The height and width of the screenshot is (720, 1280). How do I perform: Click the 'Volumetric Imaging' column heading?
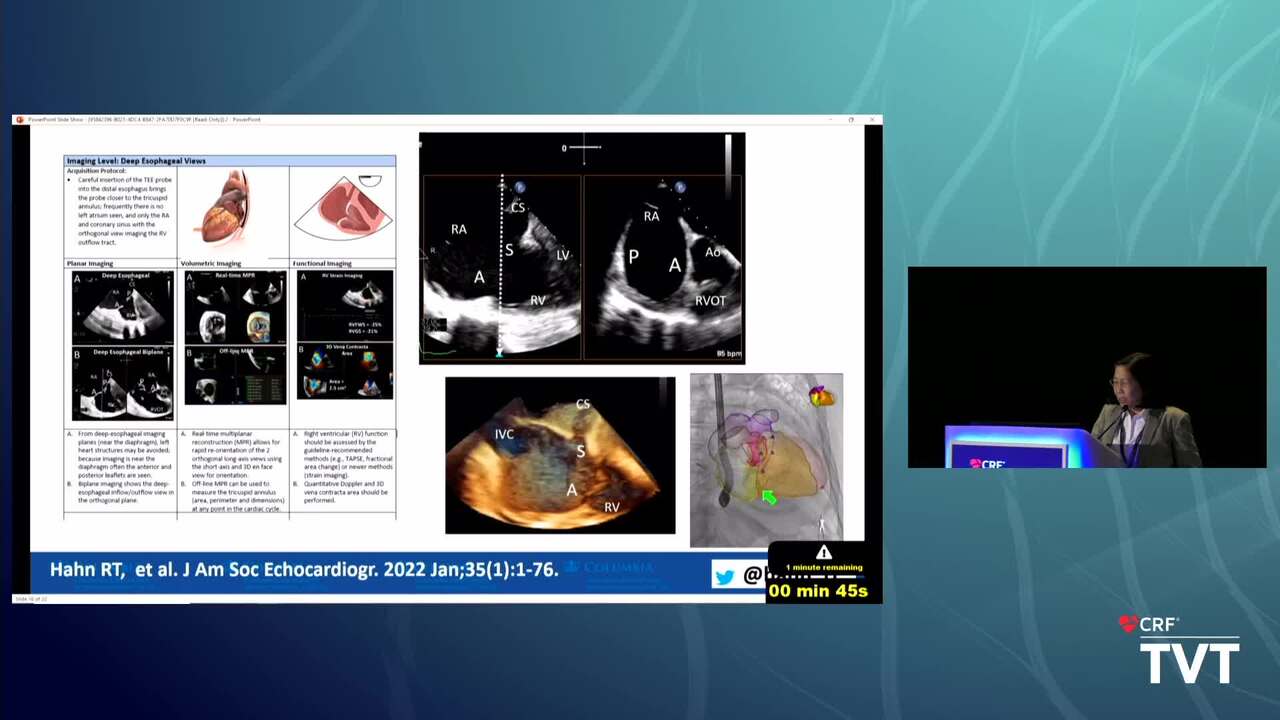pyautogui.click(x=211, y=263)
